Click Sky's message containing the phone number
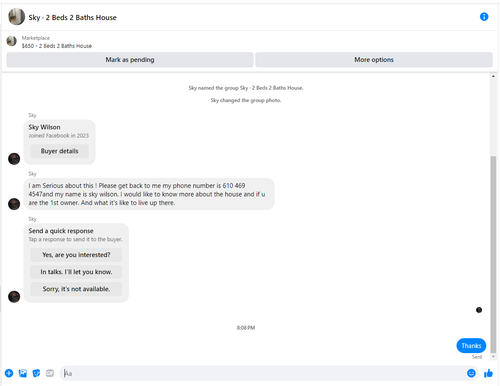500x386 pixels. 149,194
